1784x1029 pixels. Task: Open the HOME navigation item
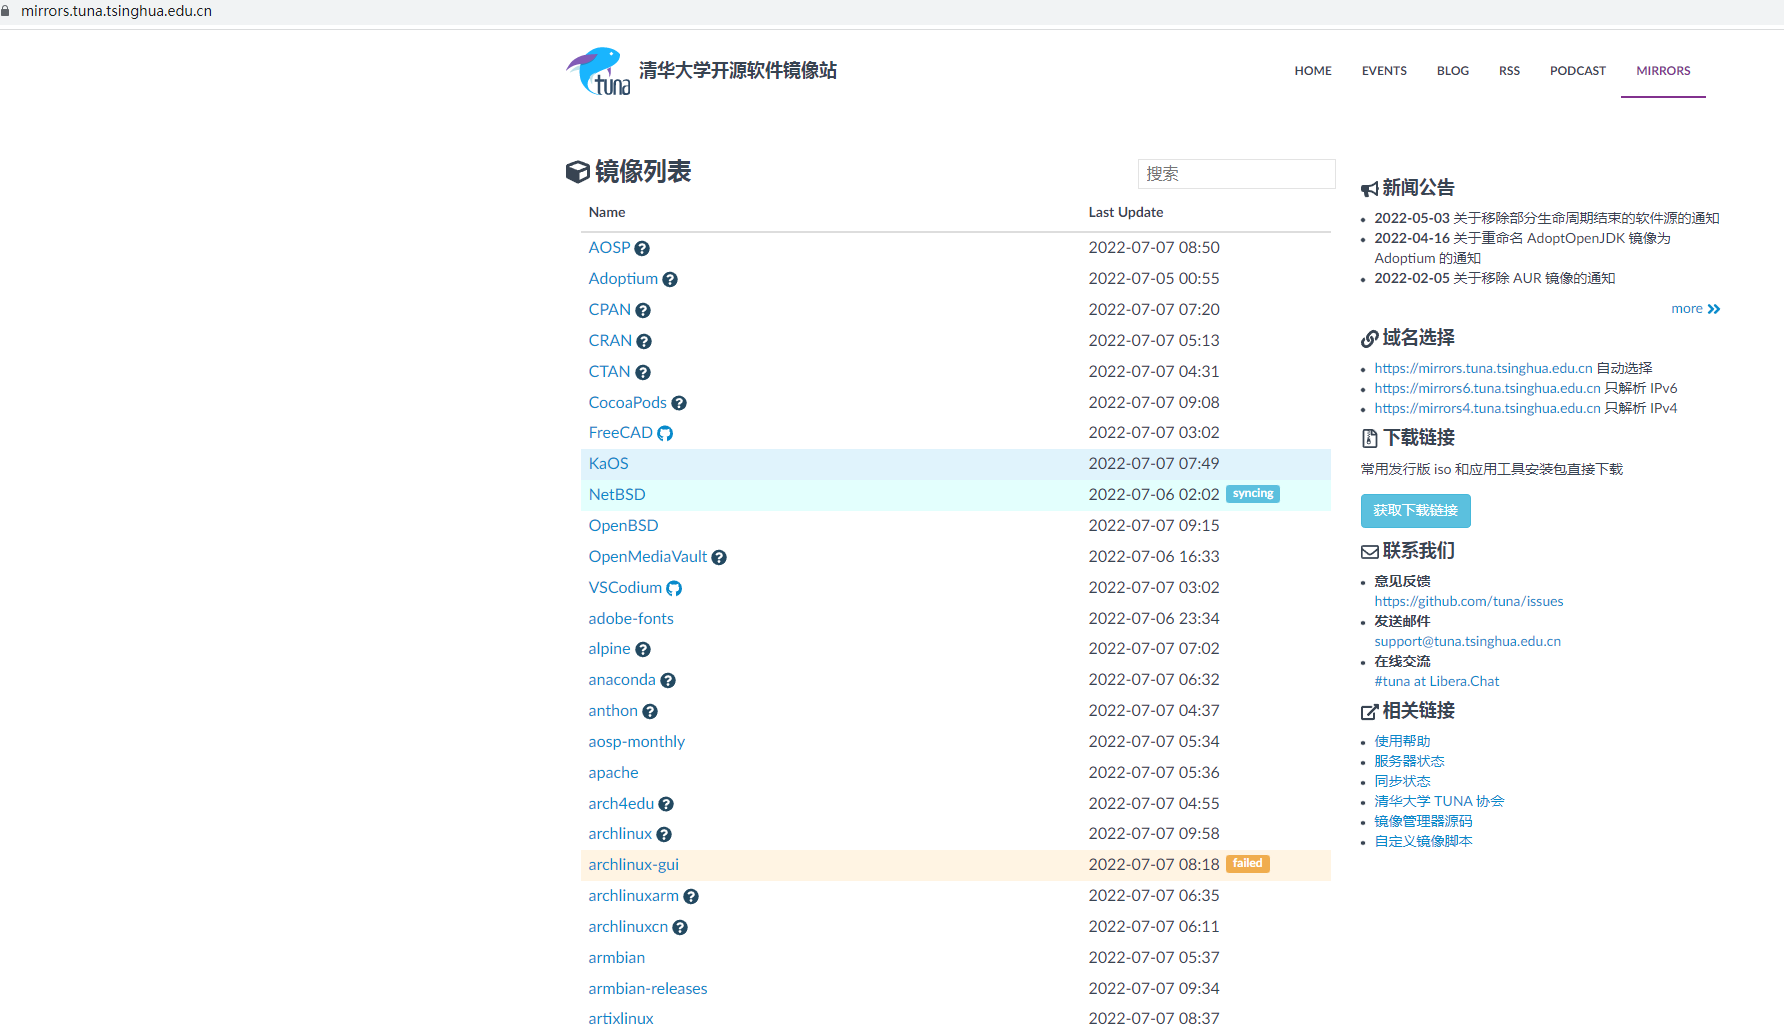(1313, 71)
